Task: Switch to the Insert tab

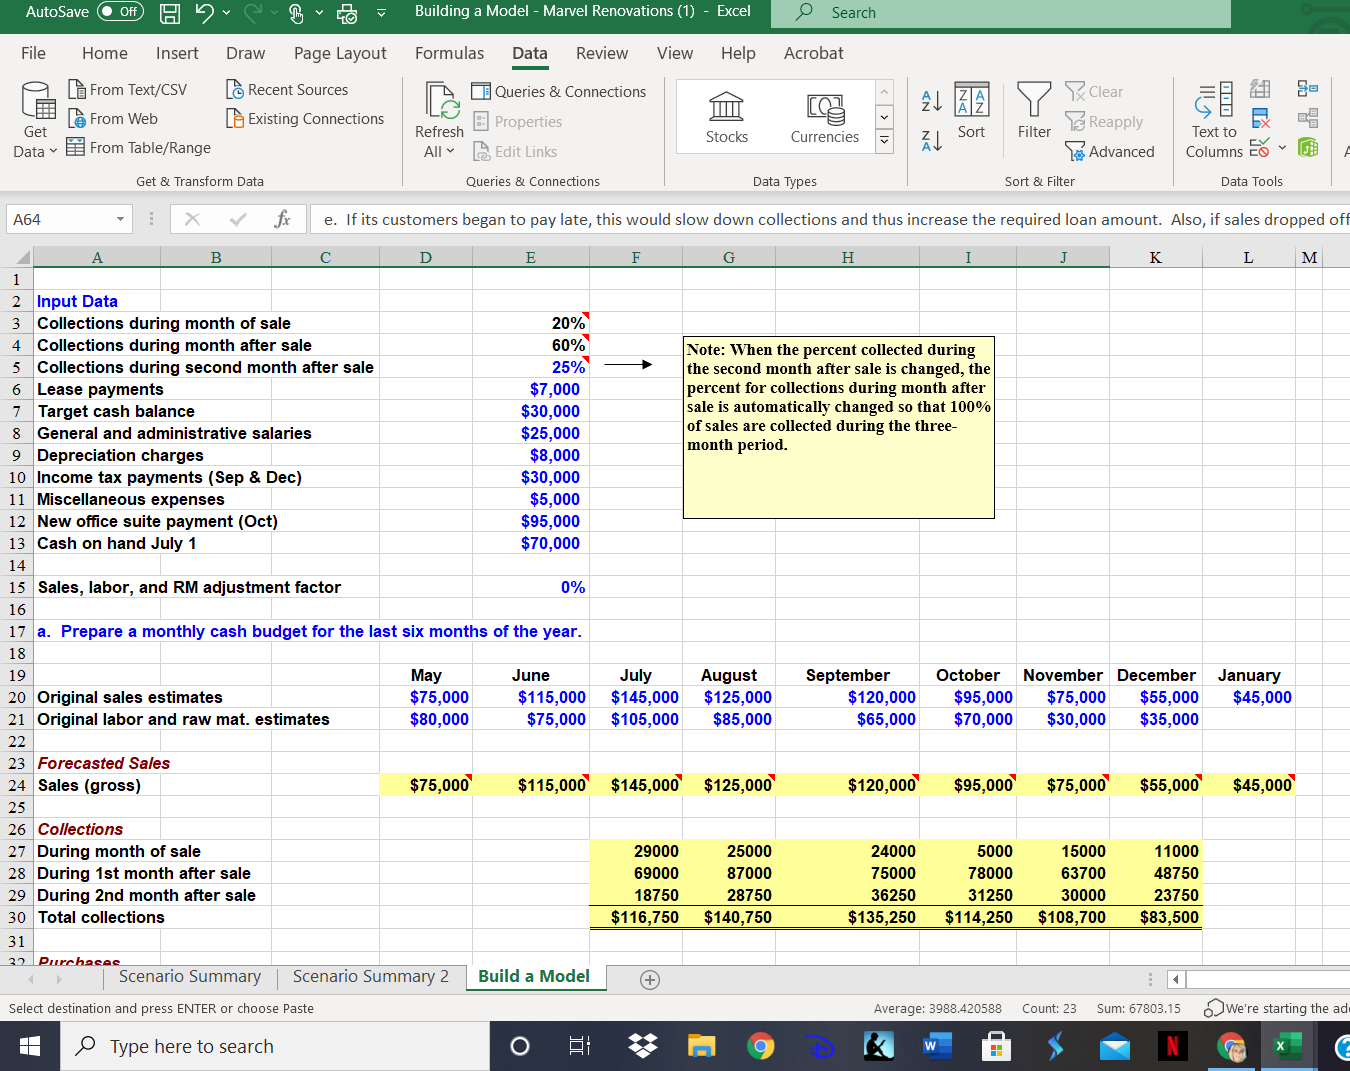Action: (177, 53)
